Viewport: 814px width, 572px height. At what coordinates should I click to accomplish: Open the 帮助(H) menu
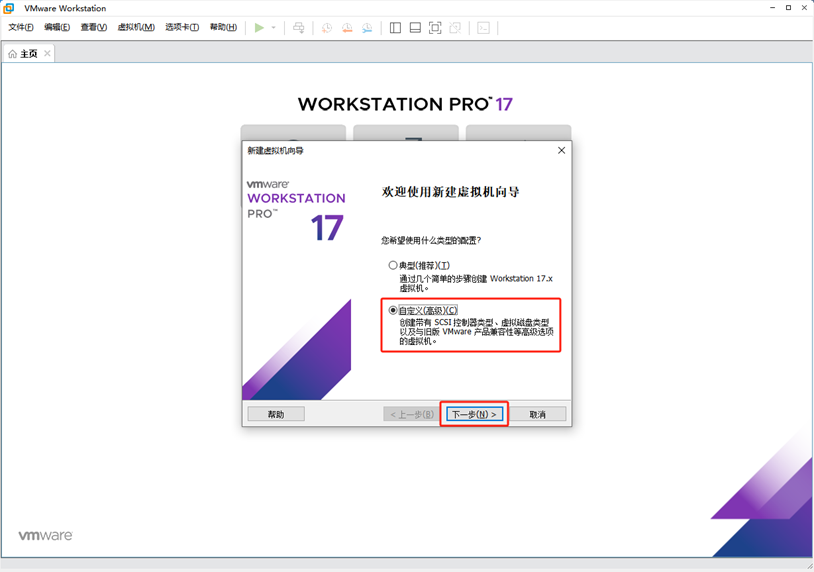point(223,27)
